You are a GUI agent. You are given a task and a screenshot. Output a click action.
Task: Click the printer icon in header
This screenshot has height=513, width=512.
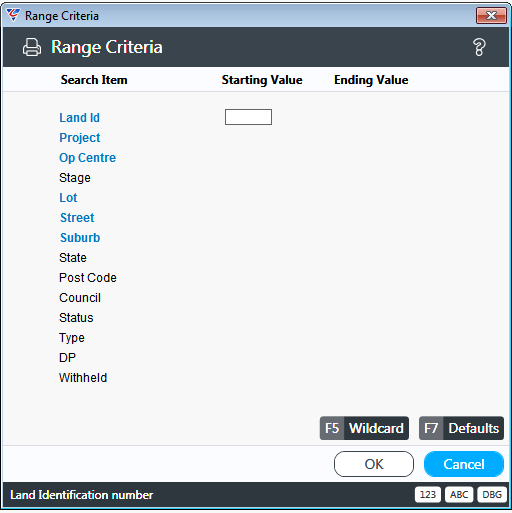pyautogui.click(x=32, y=47)
